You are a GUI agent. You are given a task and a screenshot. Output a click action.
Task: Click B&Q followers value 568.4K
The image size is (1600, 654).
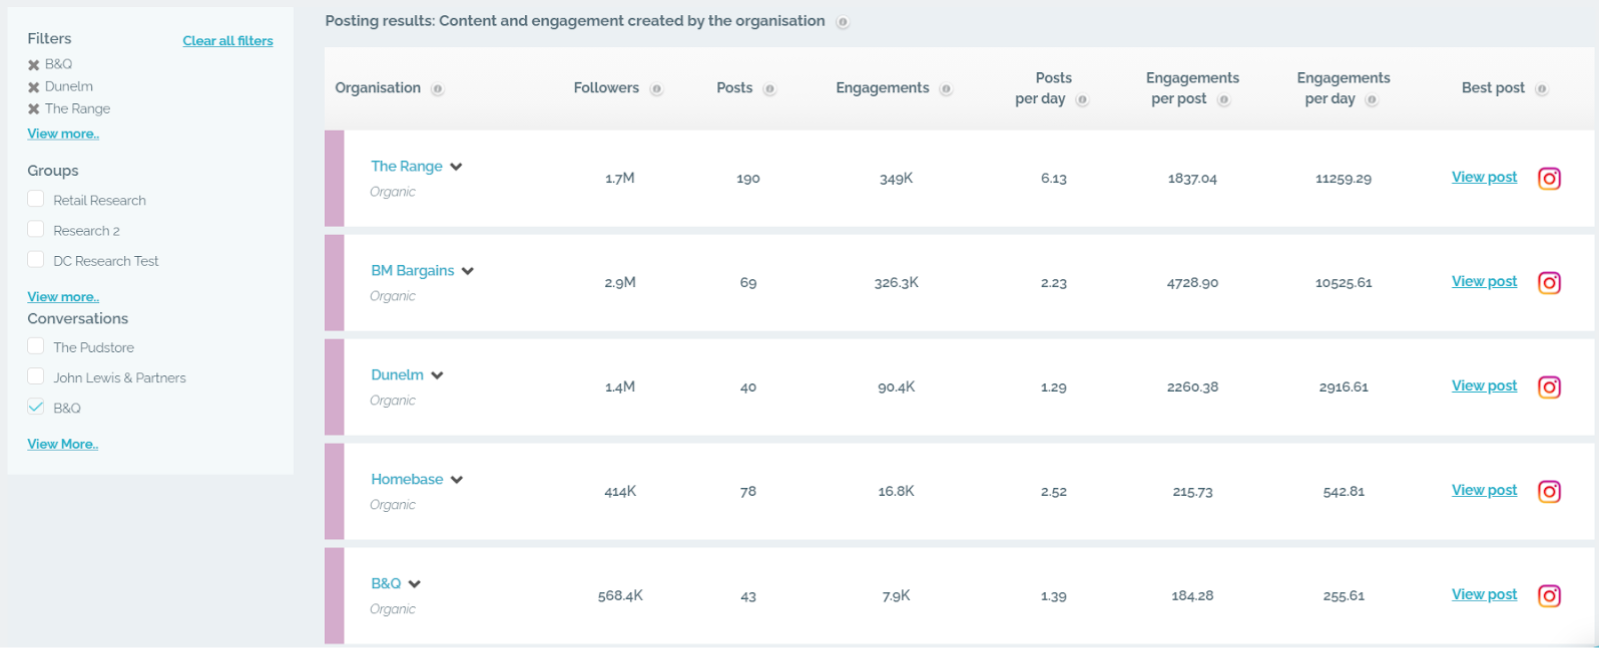tap(620, 596)
